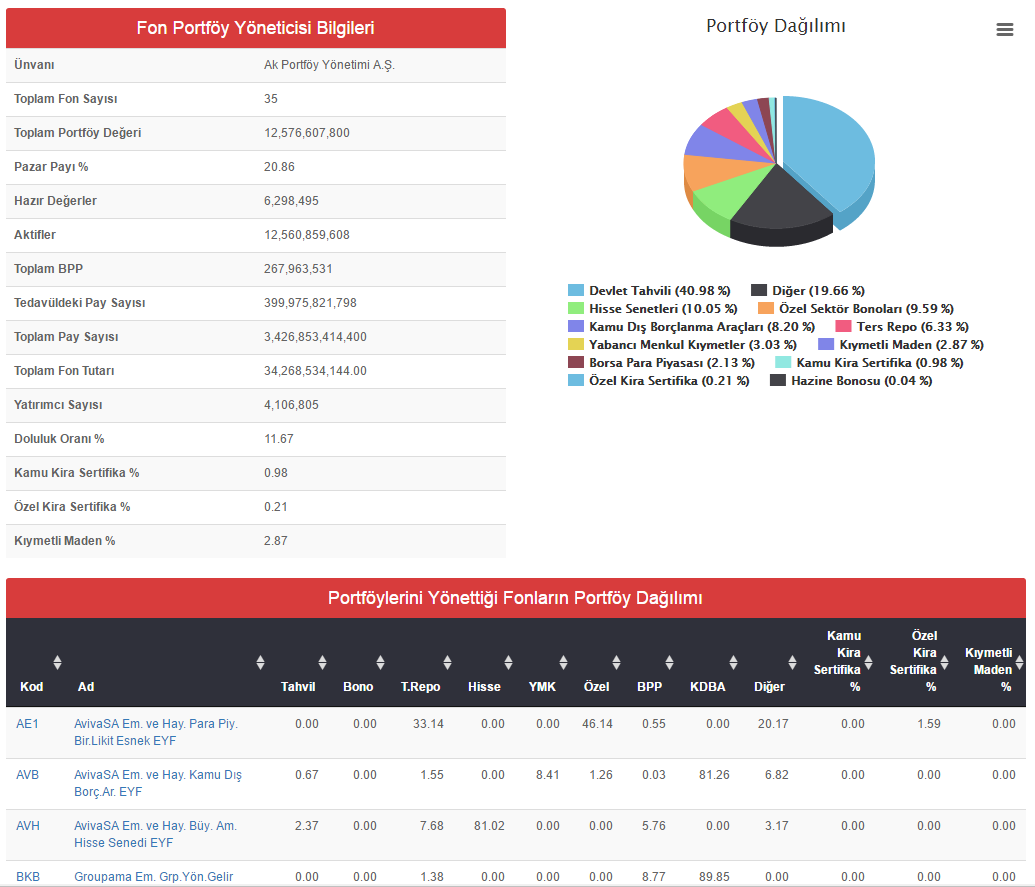Viewport: 1035px width, 887px height.
Task: Open the AVB fund code link
Action: point(27,775)
